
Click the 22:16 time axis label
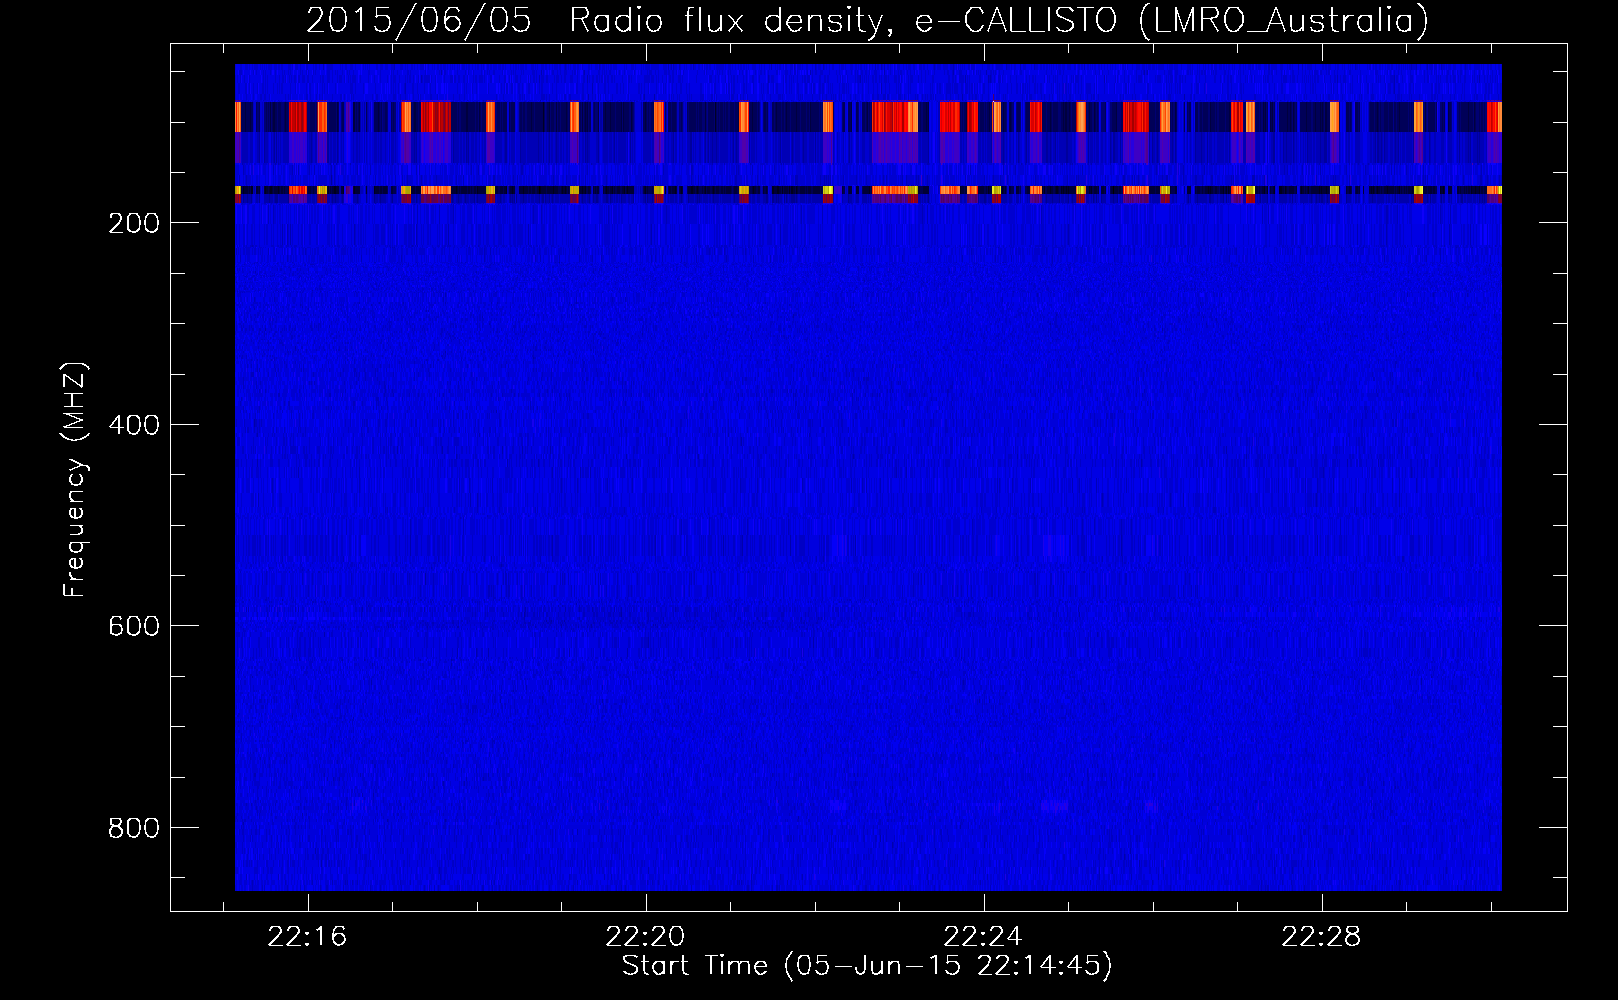coord(307,937)
